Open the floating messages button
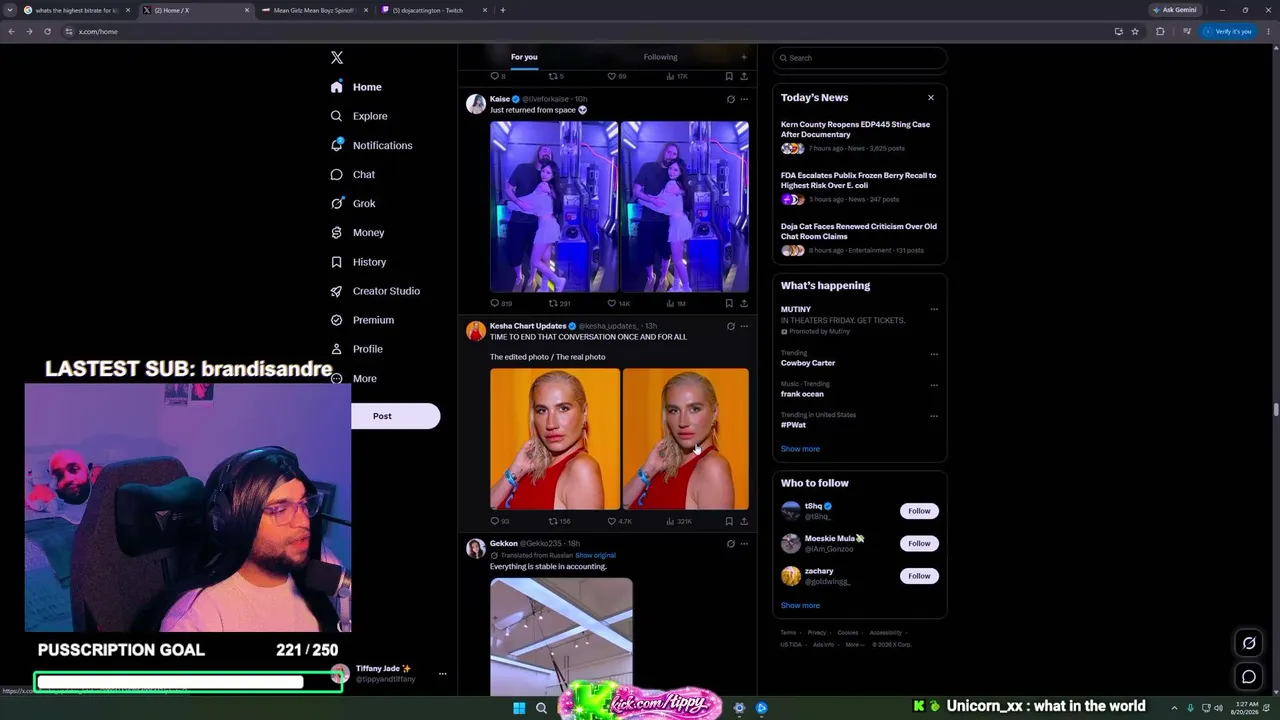Image resolution: width=1280 pixels, height=720 pixels. pos(1249,677)
